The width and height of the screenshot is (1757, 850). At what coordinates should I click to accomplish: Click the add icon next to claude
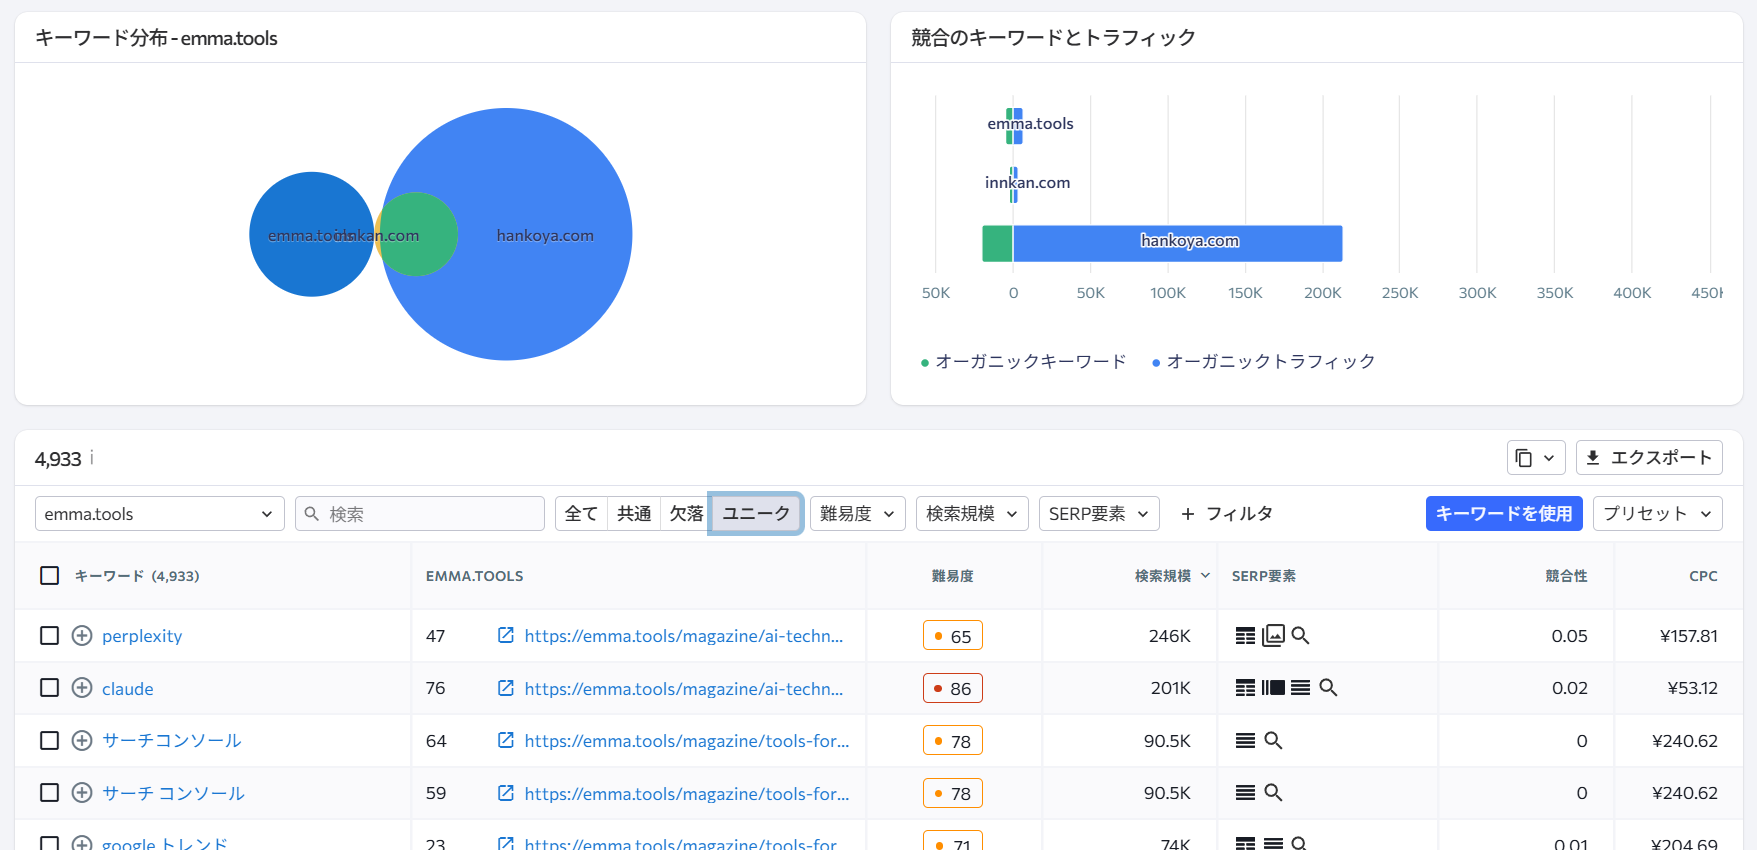(82, 688)
